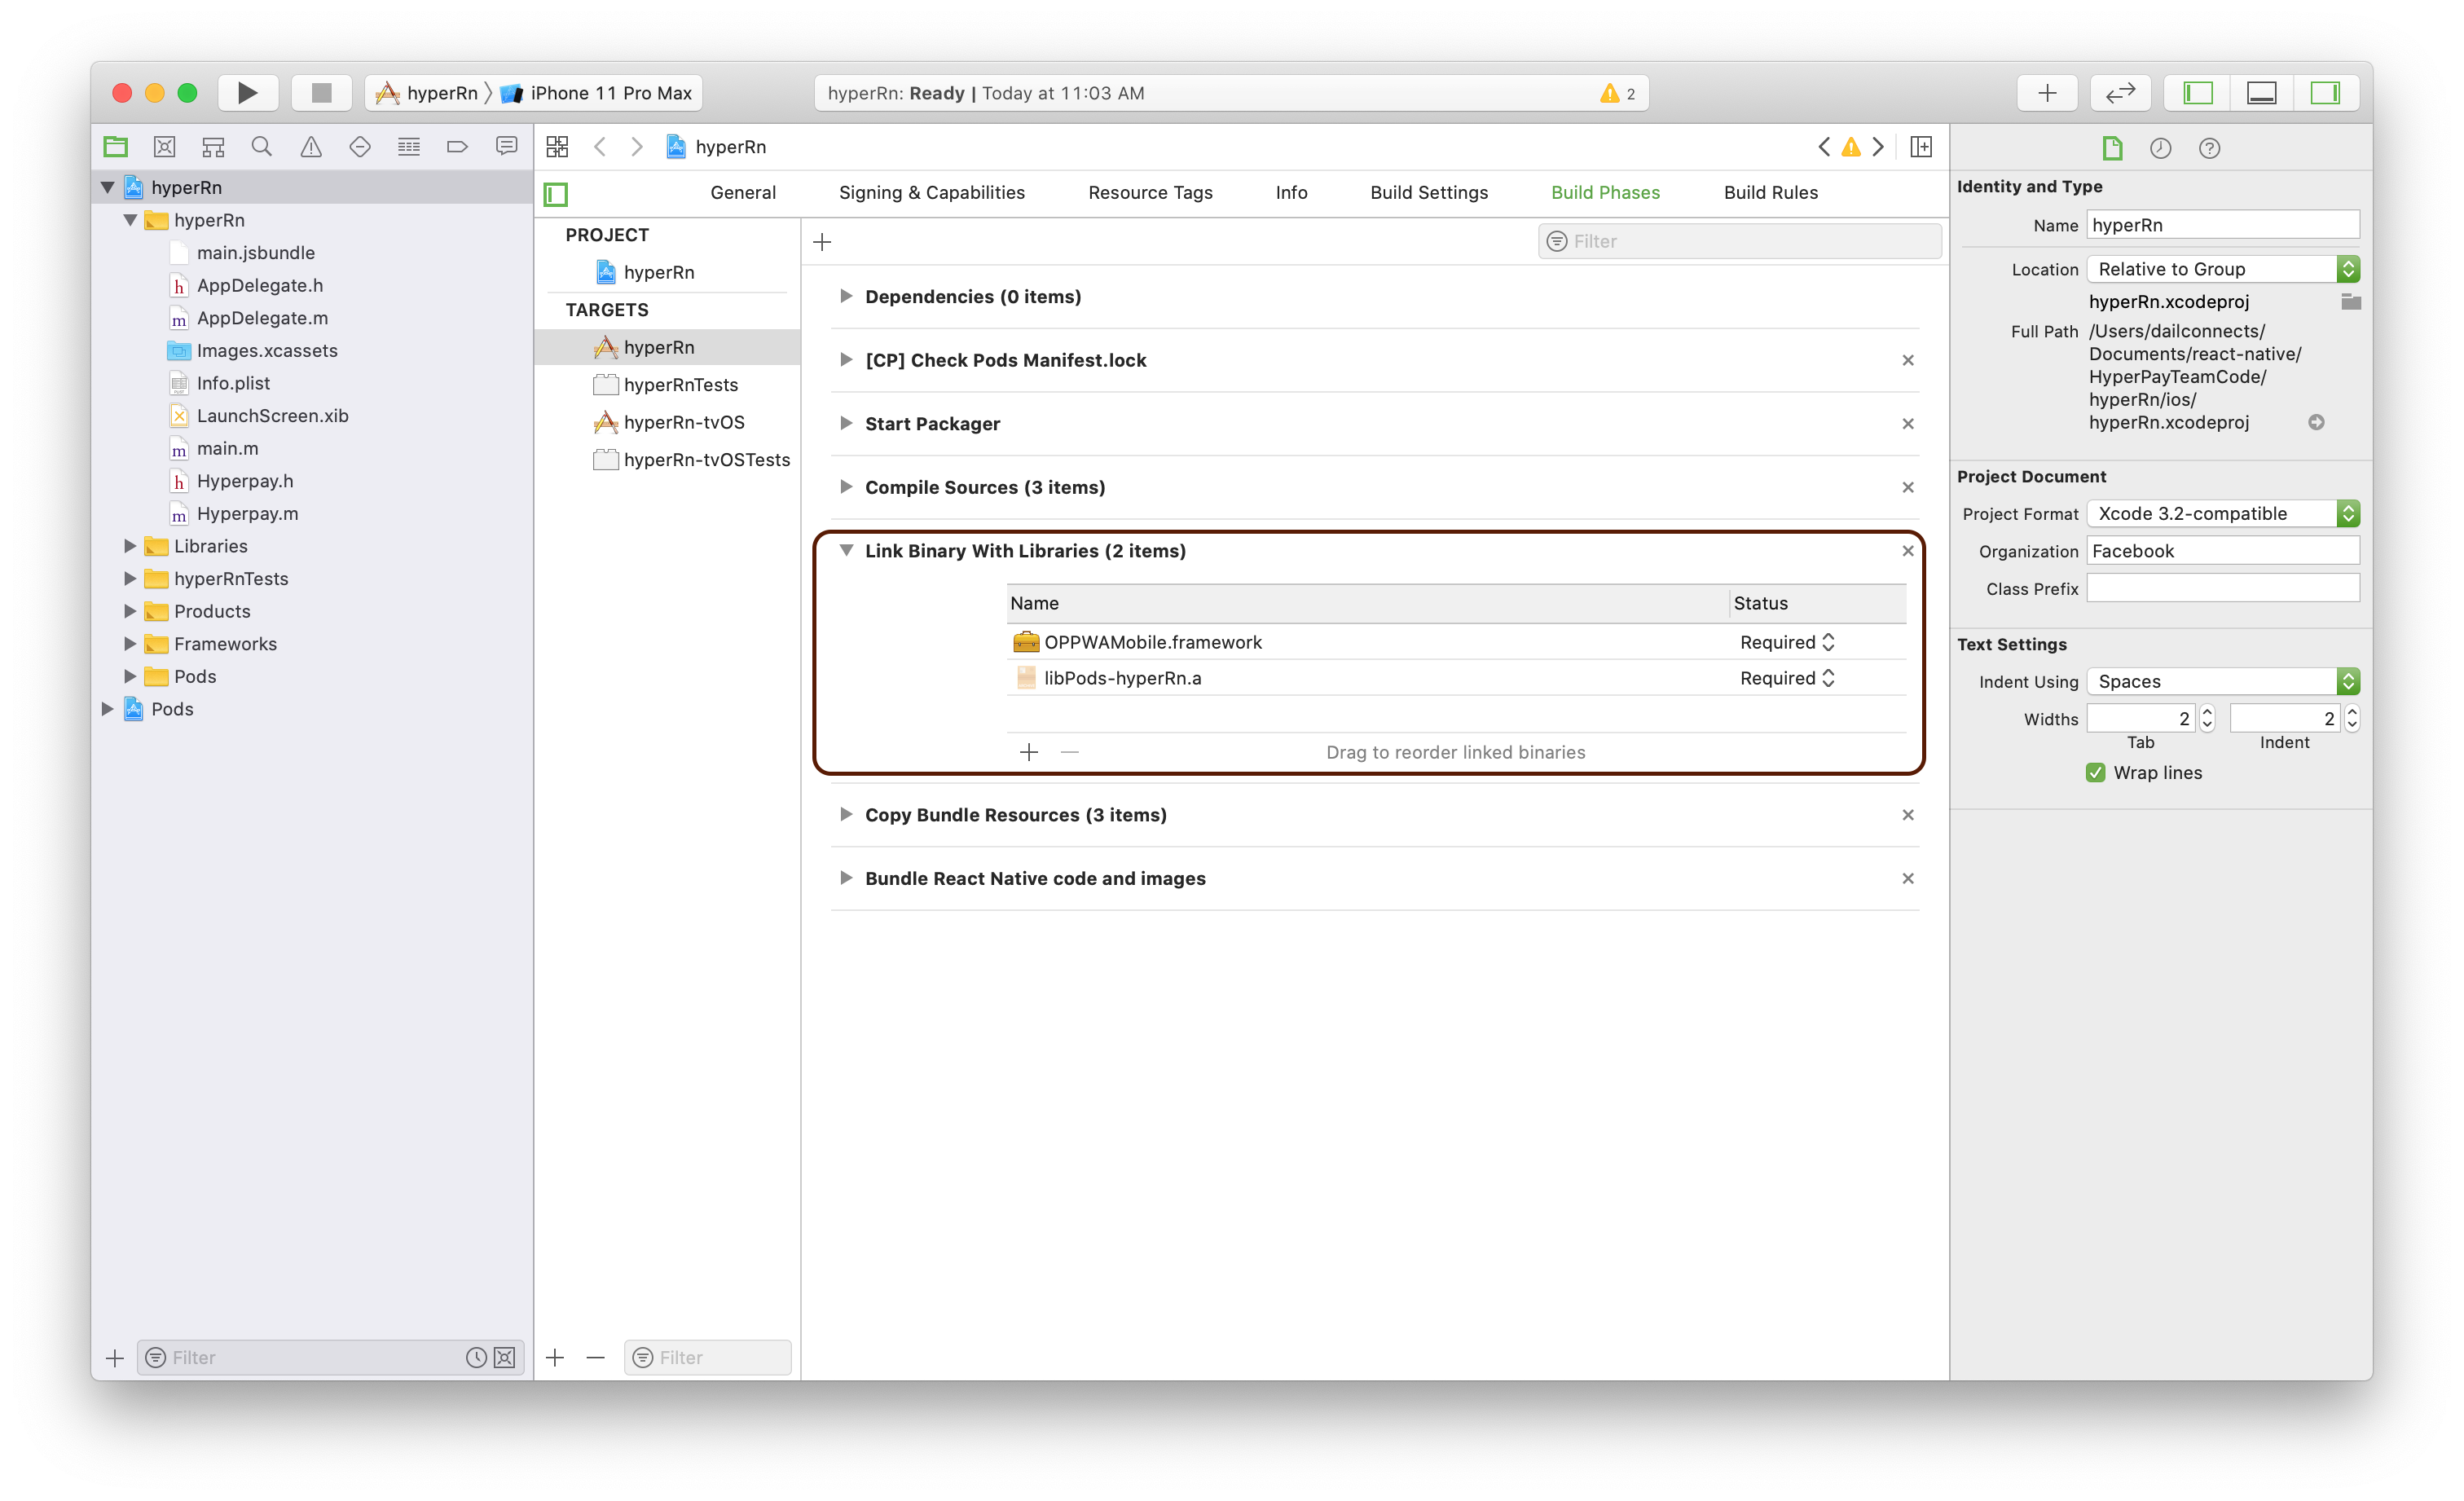Open the Build Settings tab
This screenshot has width=2464, height=1501.
pos(1428,192)
